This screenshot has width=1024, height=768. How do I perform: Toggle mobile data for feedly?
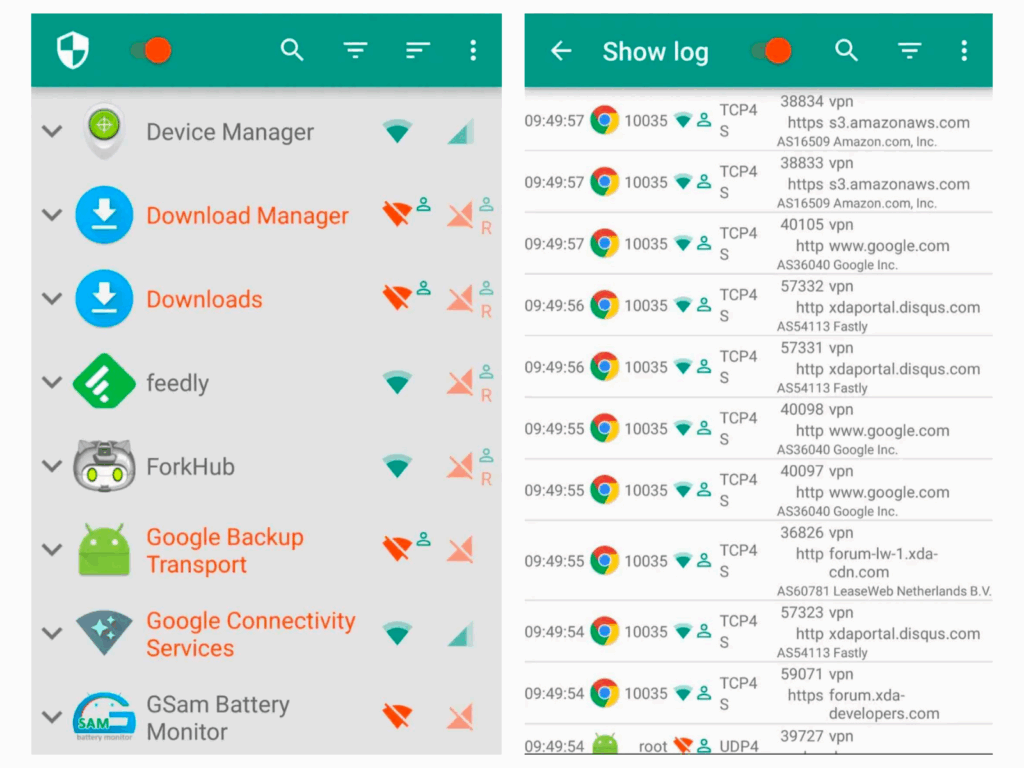tap(460, 382)
